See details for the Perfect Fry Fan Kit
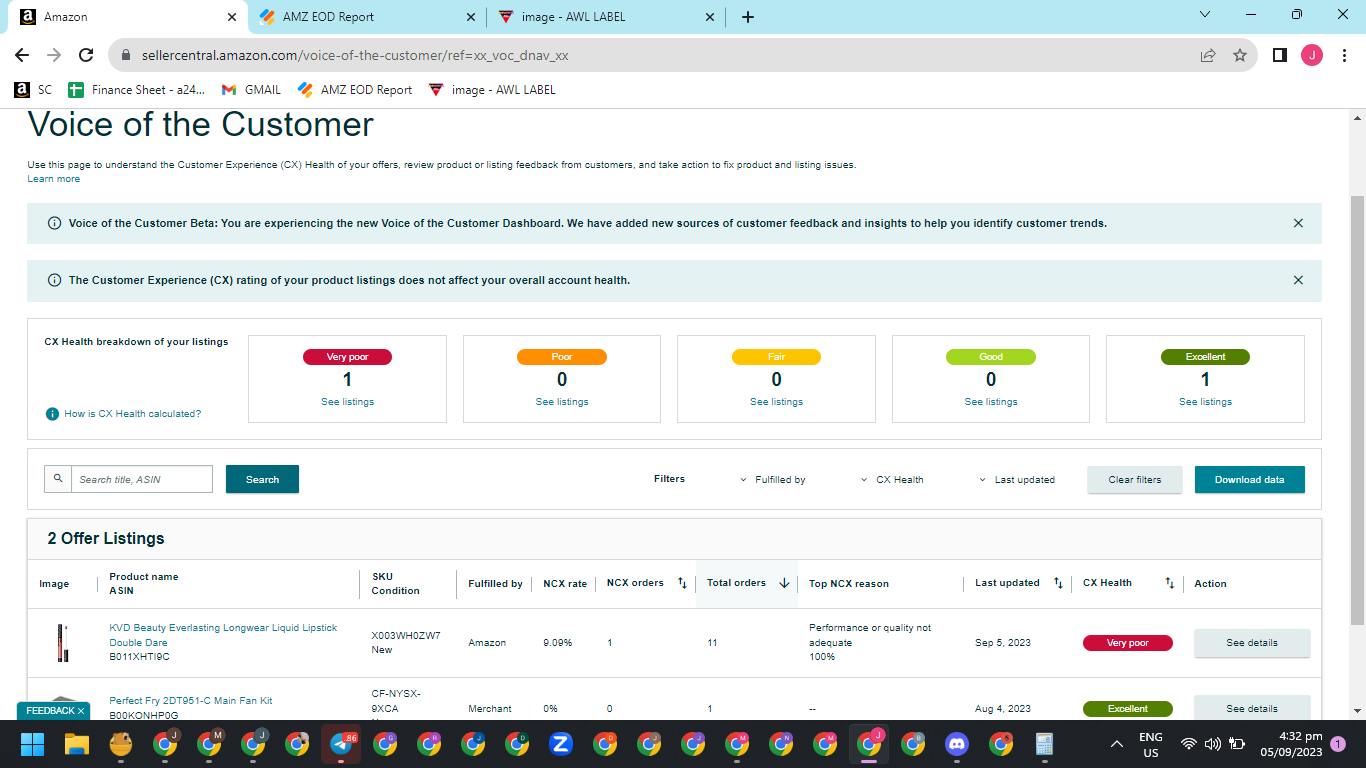Viewport: 1366px width, 768px height. point(1252,708)
